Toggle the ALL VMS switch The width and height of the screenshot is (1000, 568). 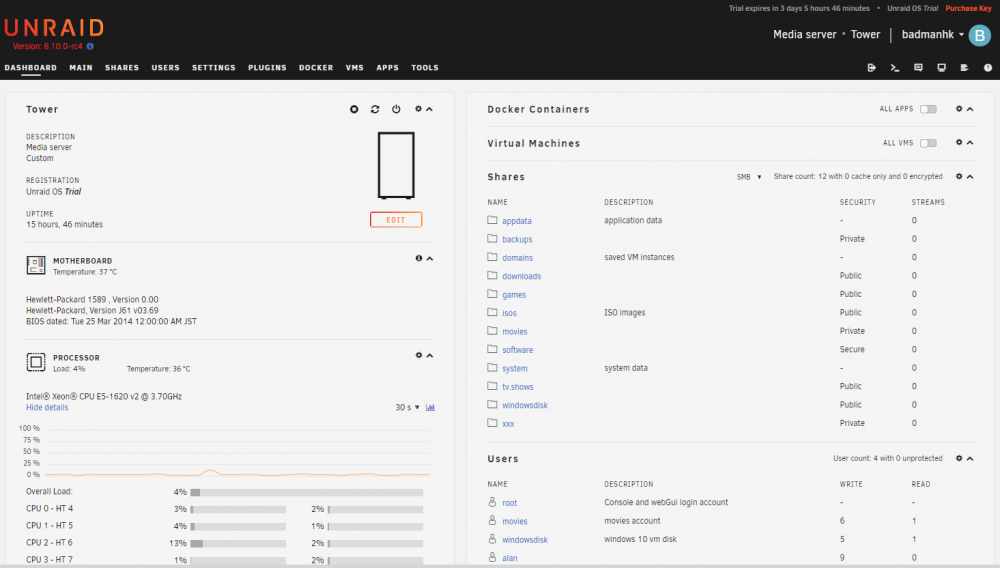929,143
